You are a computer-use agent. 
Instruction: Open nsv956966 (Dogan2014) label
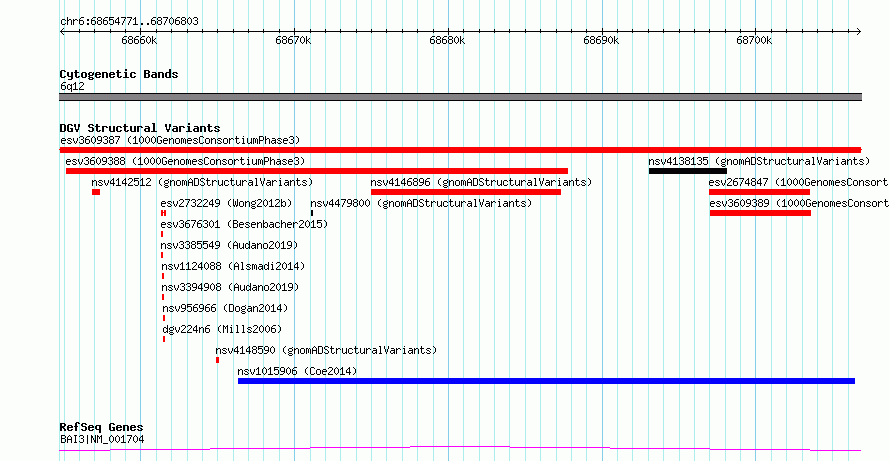[225, 308]
